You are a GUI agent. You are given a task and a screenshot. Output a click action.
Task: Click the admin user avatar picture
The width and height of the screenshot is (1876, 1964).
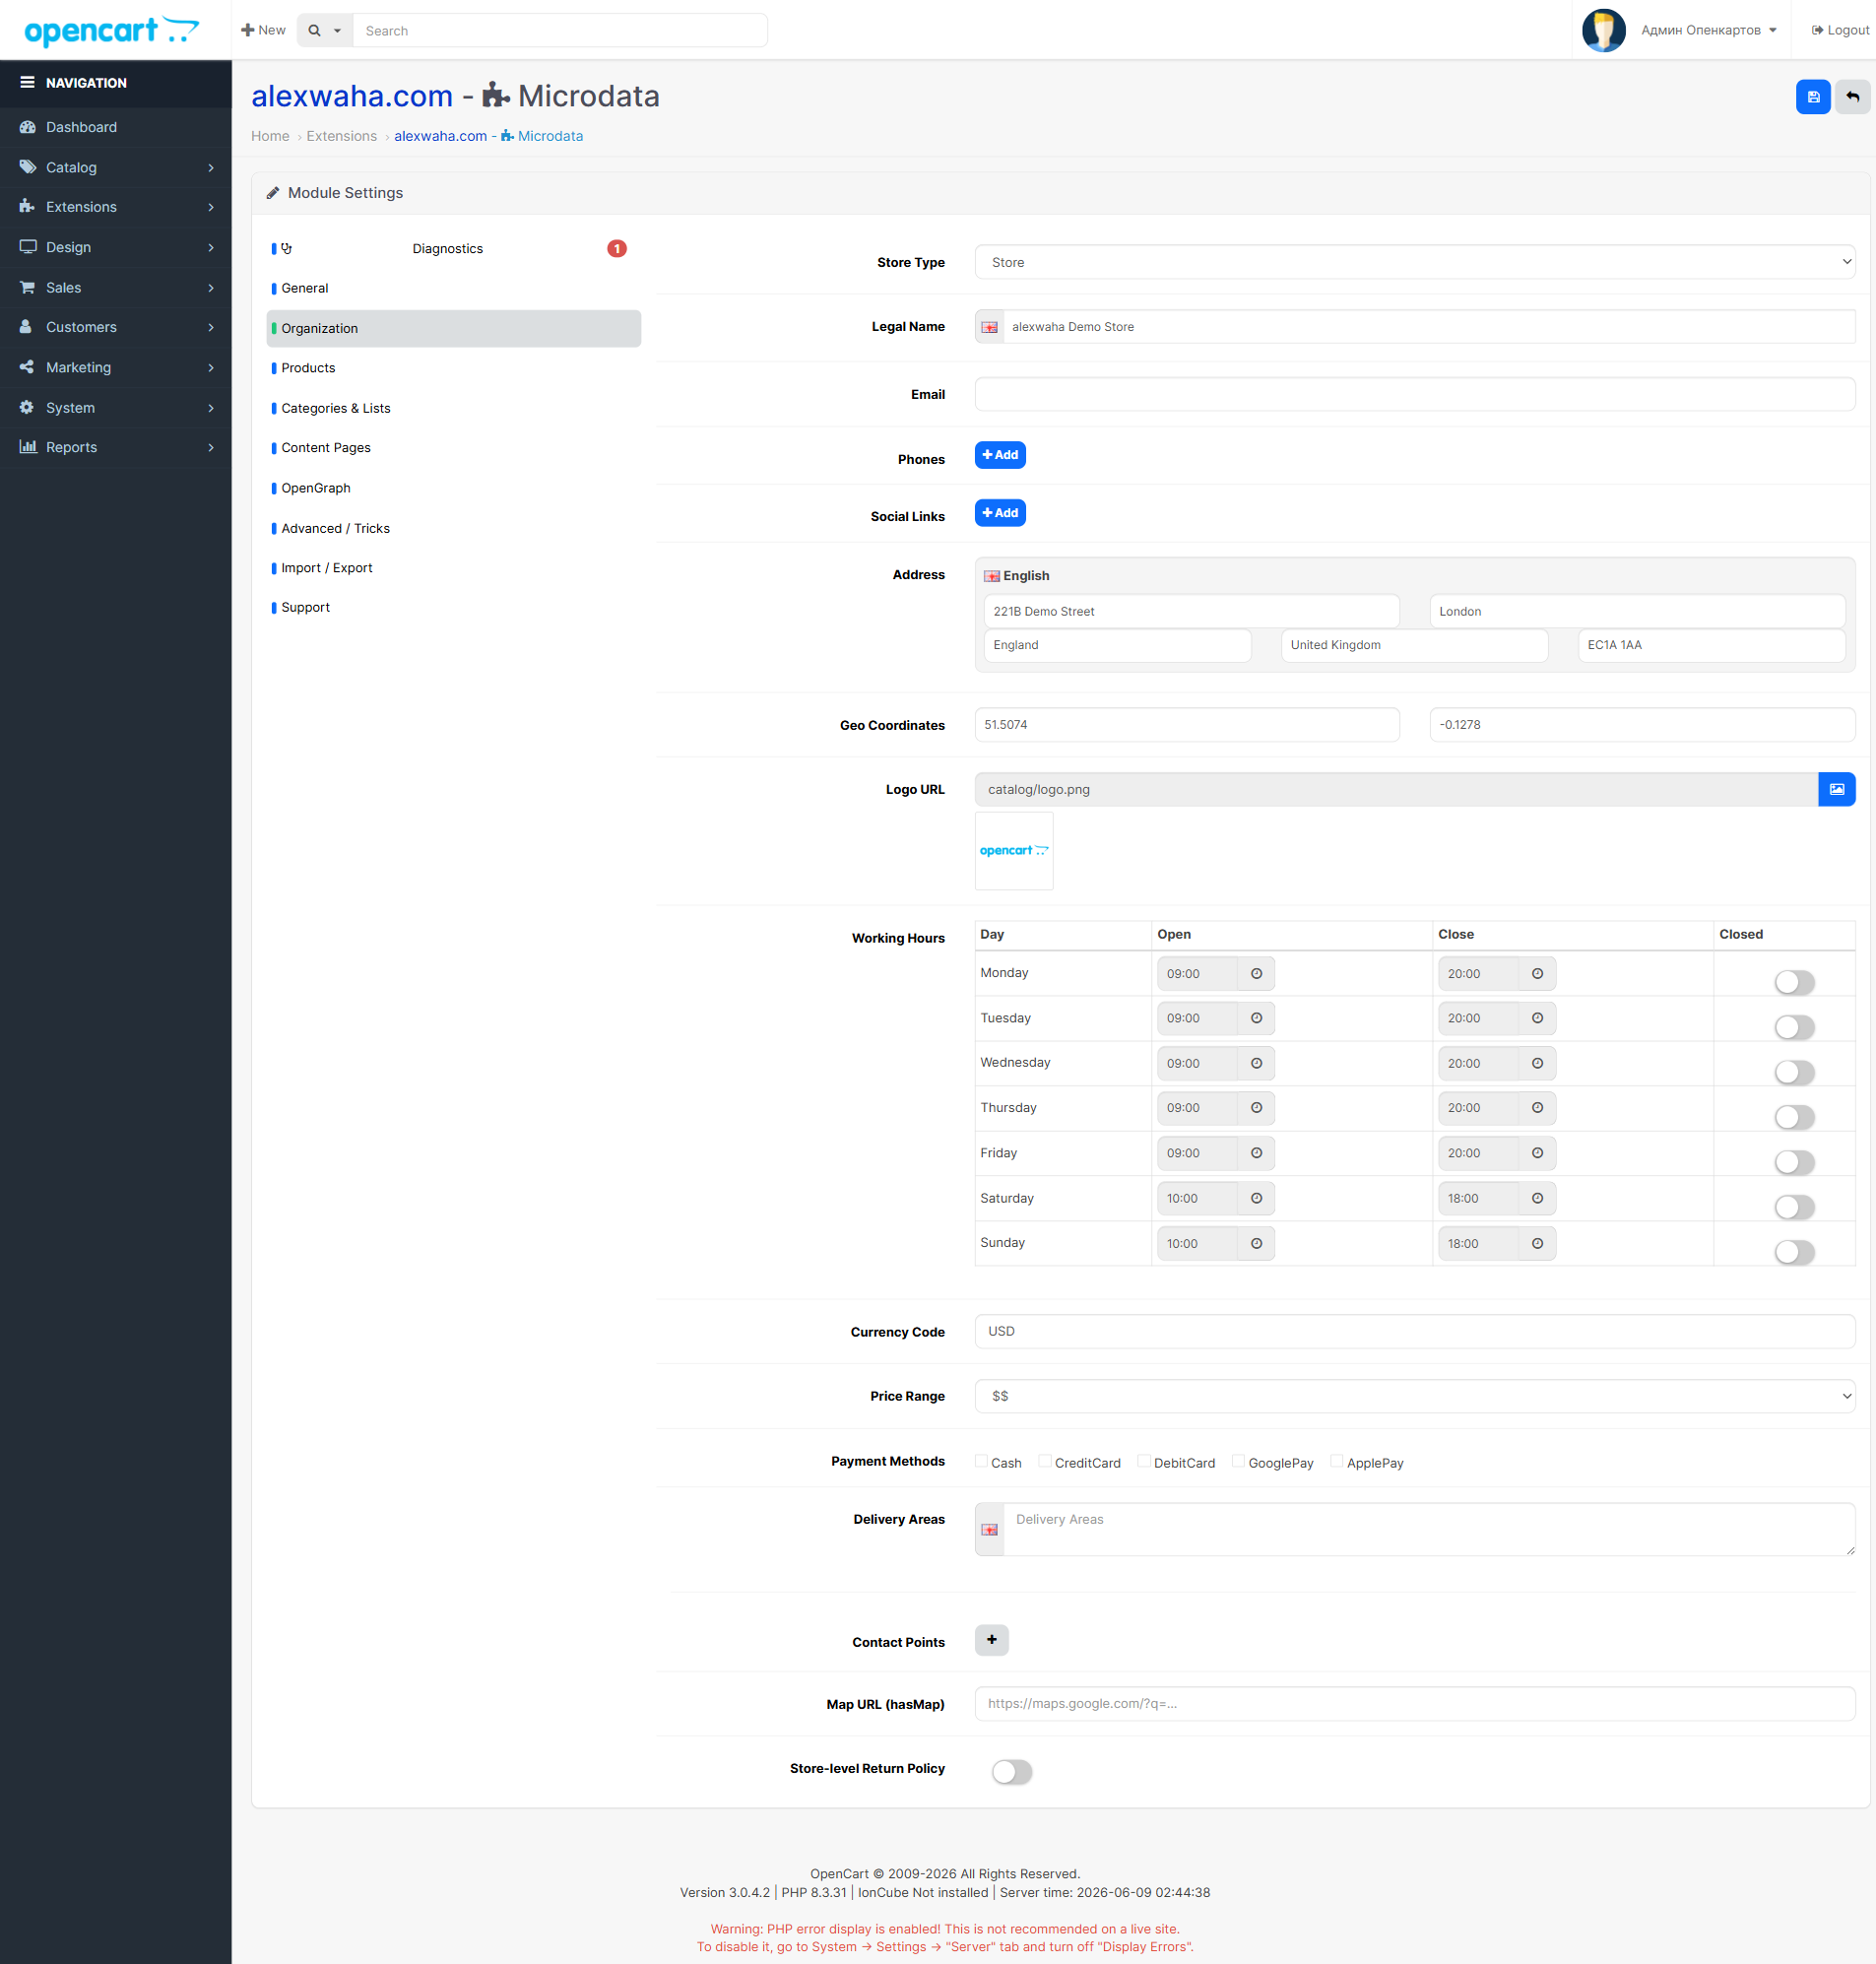point(1603,30)
